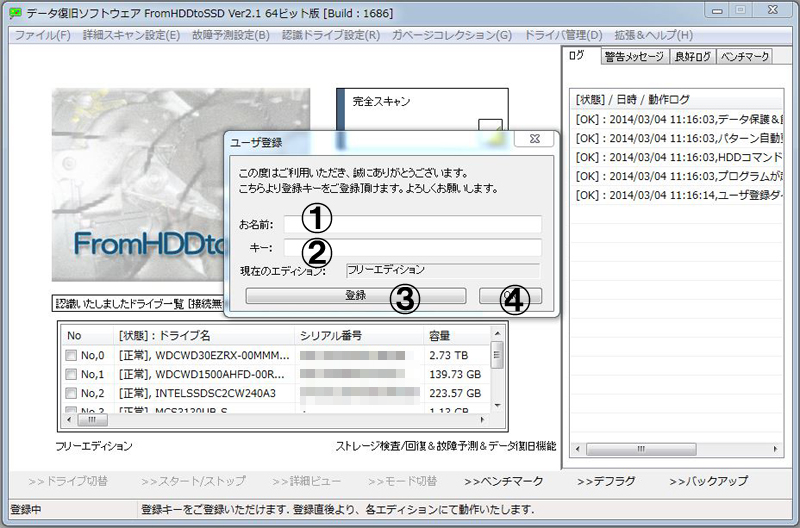The width and height of the screenshot is (800, 528).
Task: Click the >>スタート/ストップ link
Action: [x=193, y=481]
